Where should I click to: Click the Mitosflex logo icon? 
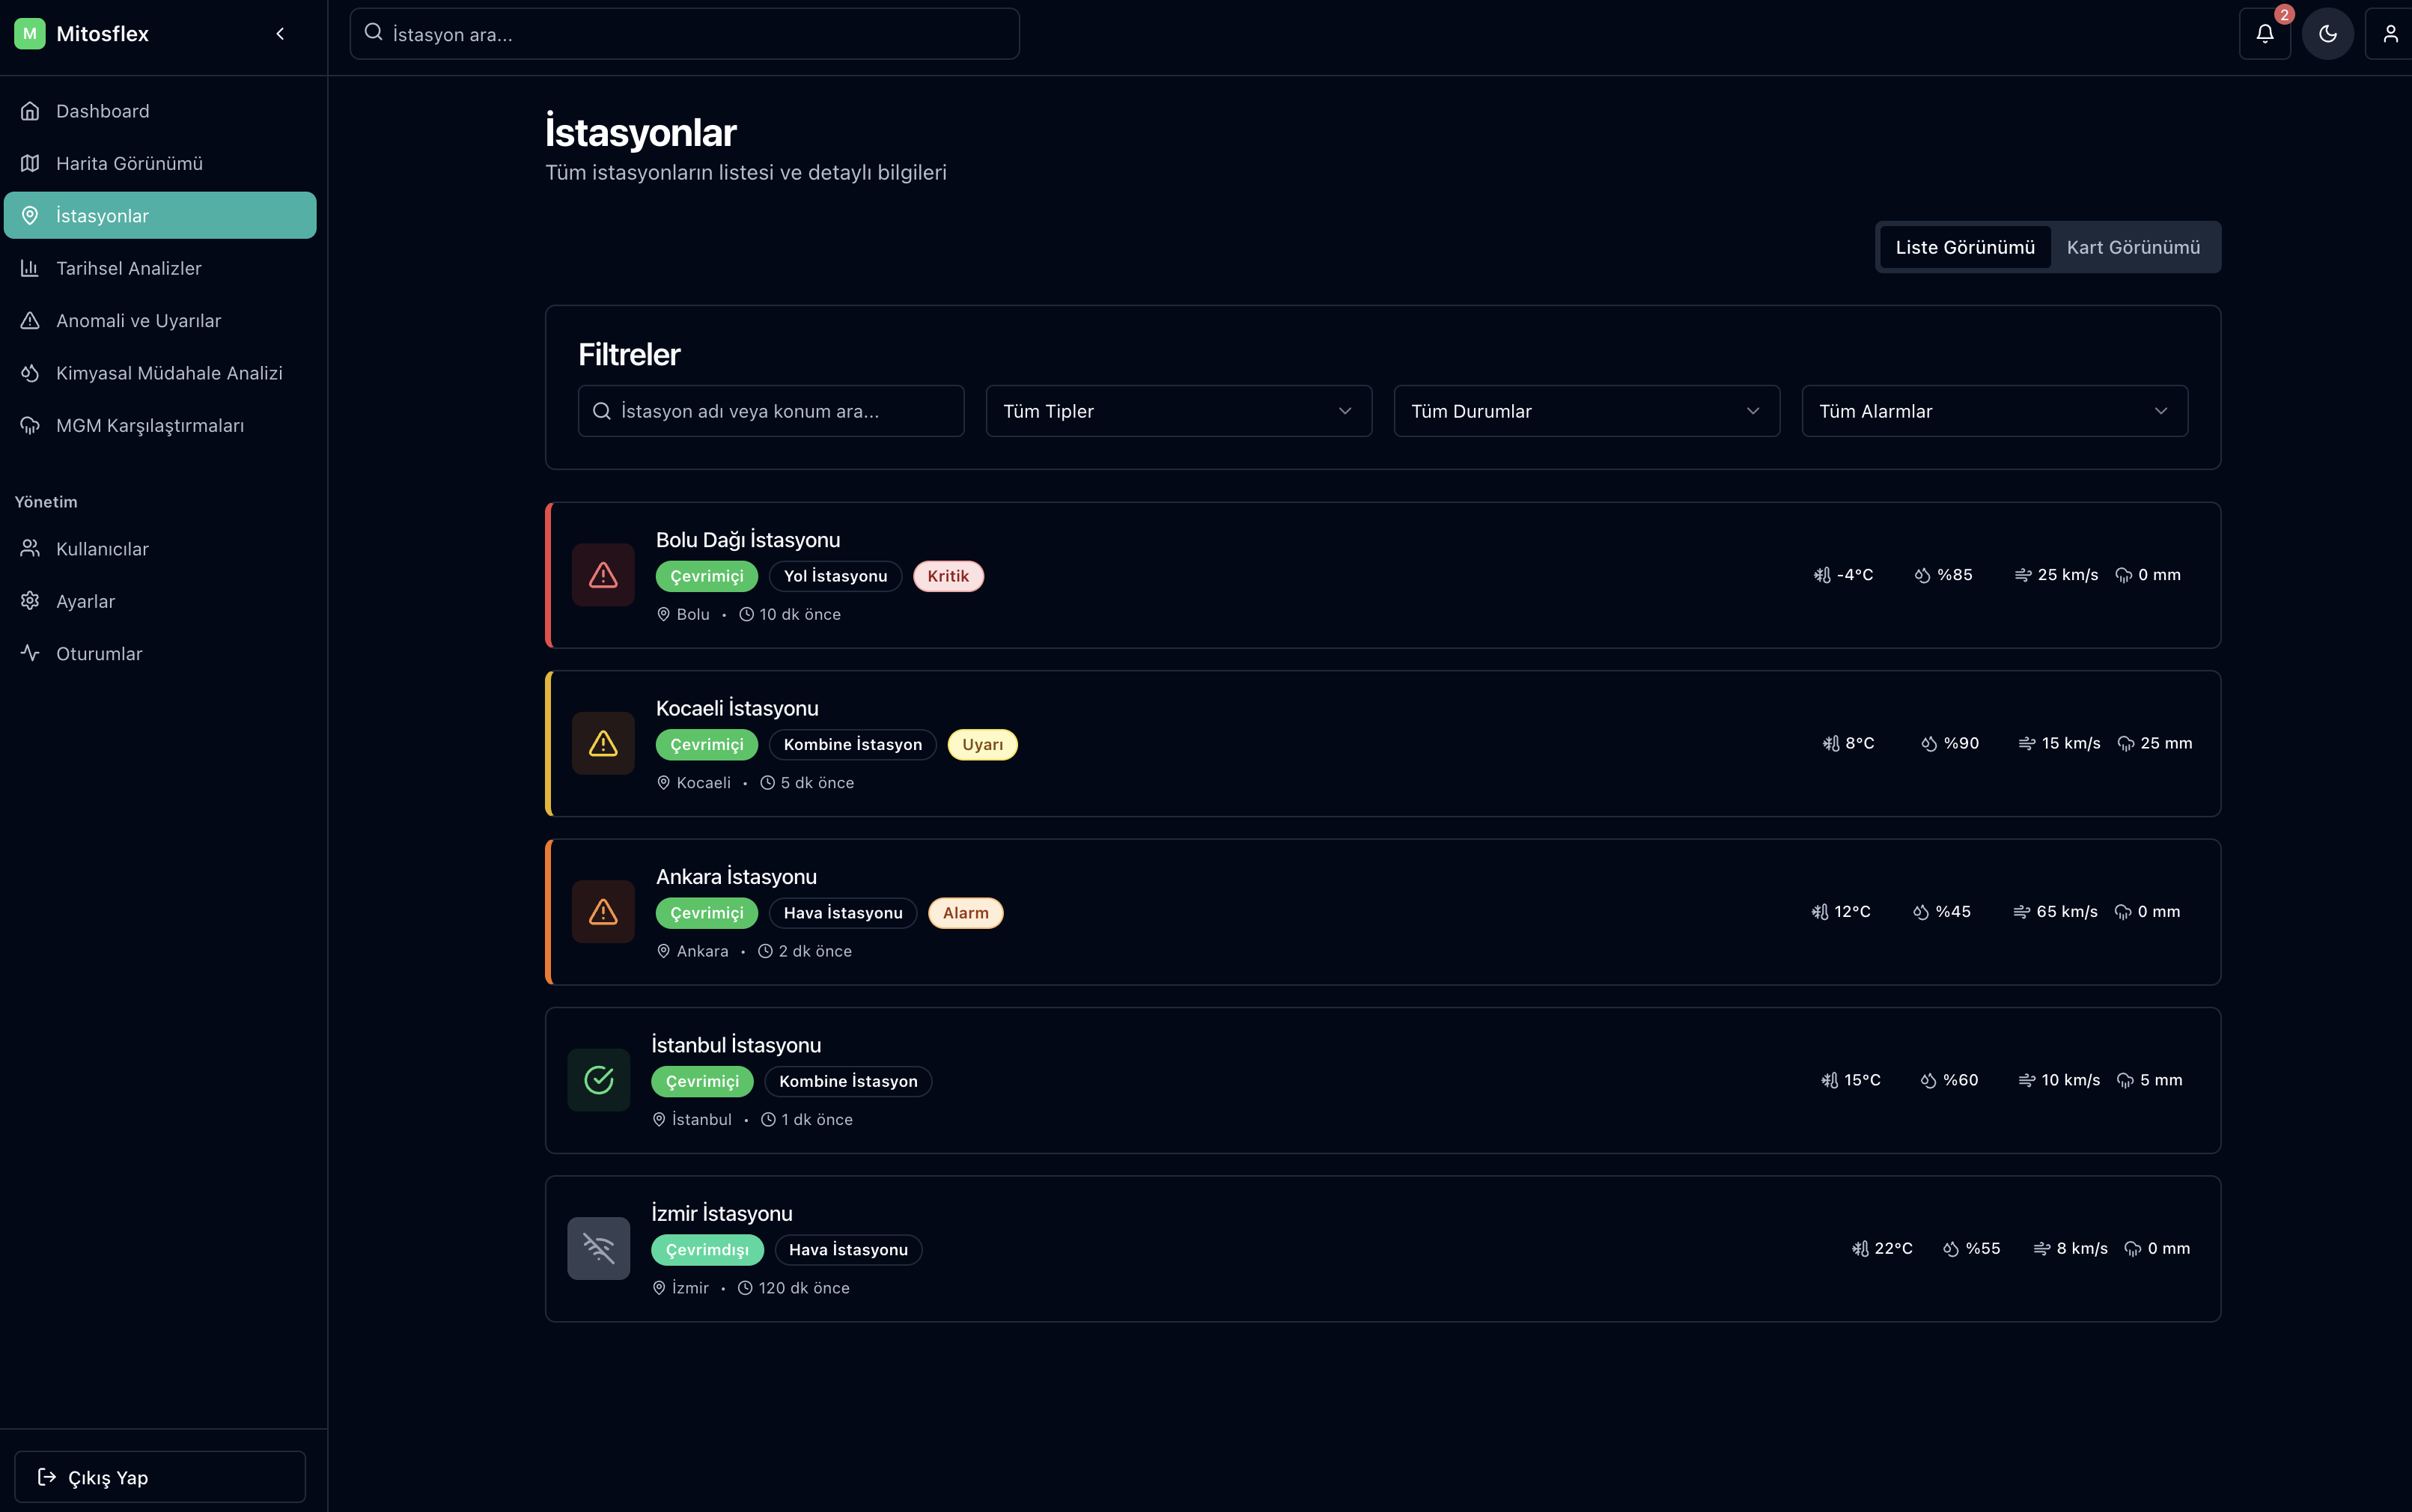pyautogui.click(x=30, y=34)
